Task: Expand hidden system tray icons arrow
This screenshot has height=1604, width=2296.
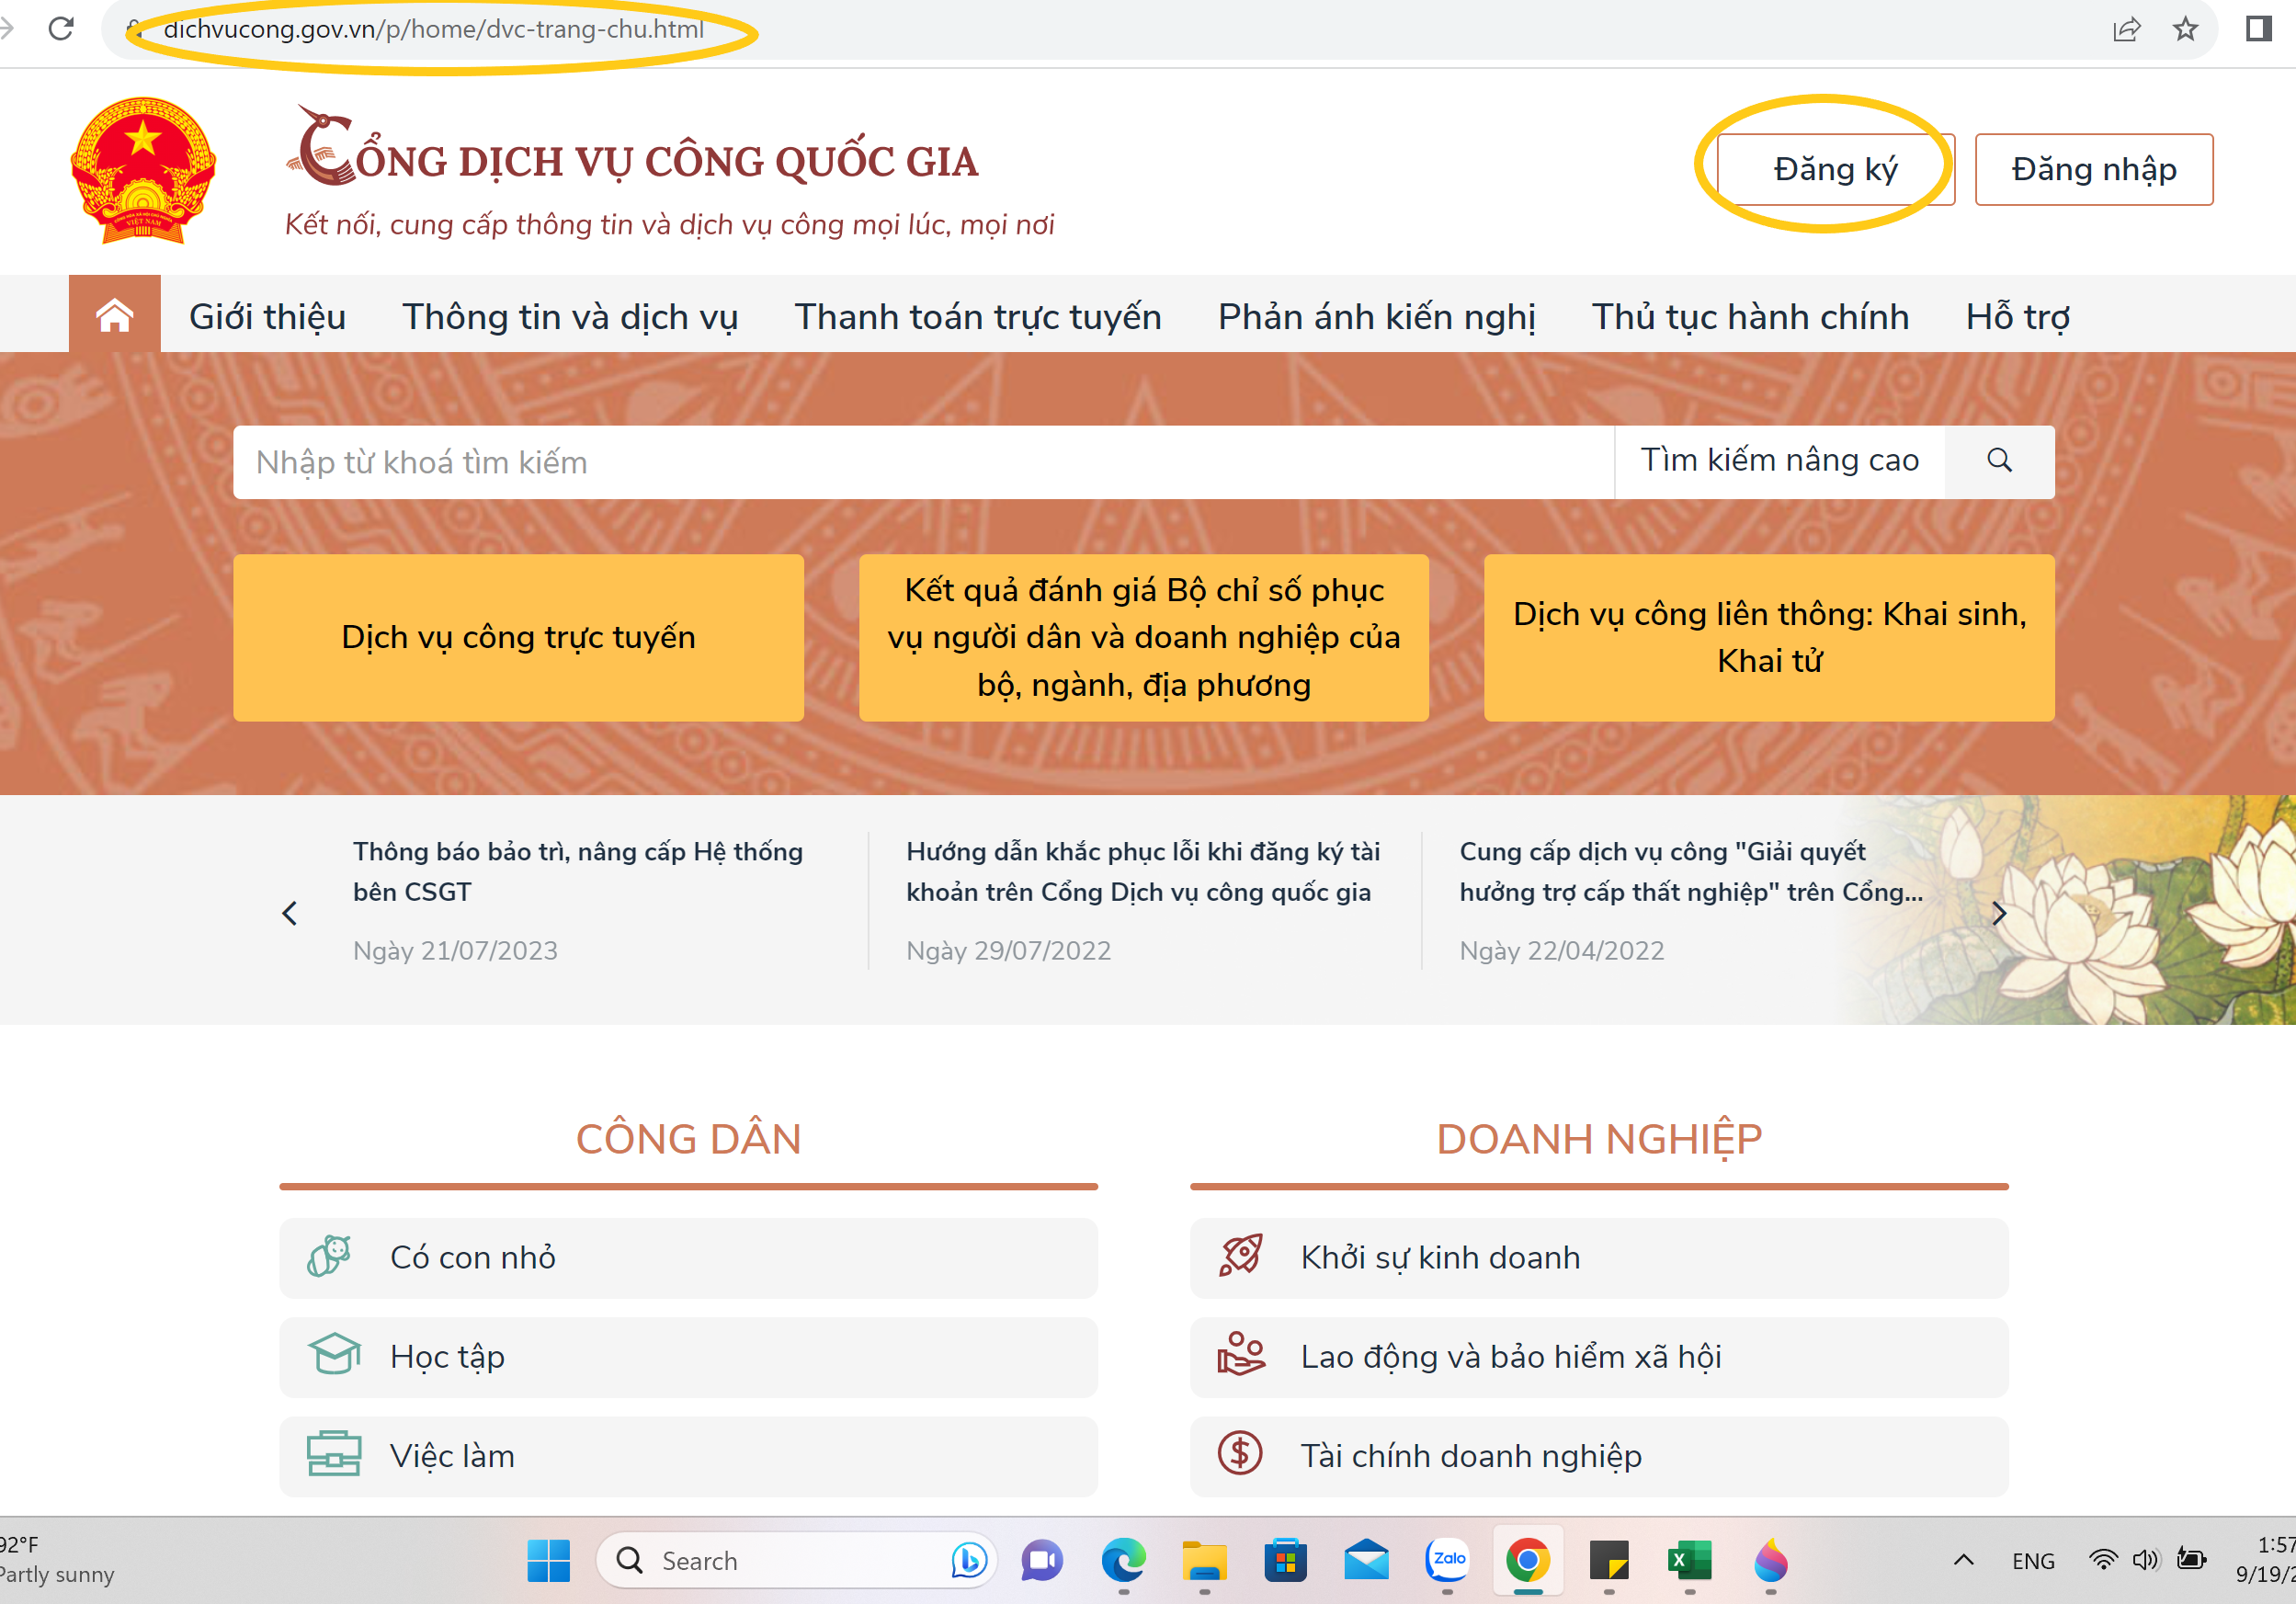Action: pyautogui.click(x=1963, y=1560)
